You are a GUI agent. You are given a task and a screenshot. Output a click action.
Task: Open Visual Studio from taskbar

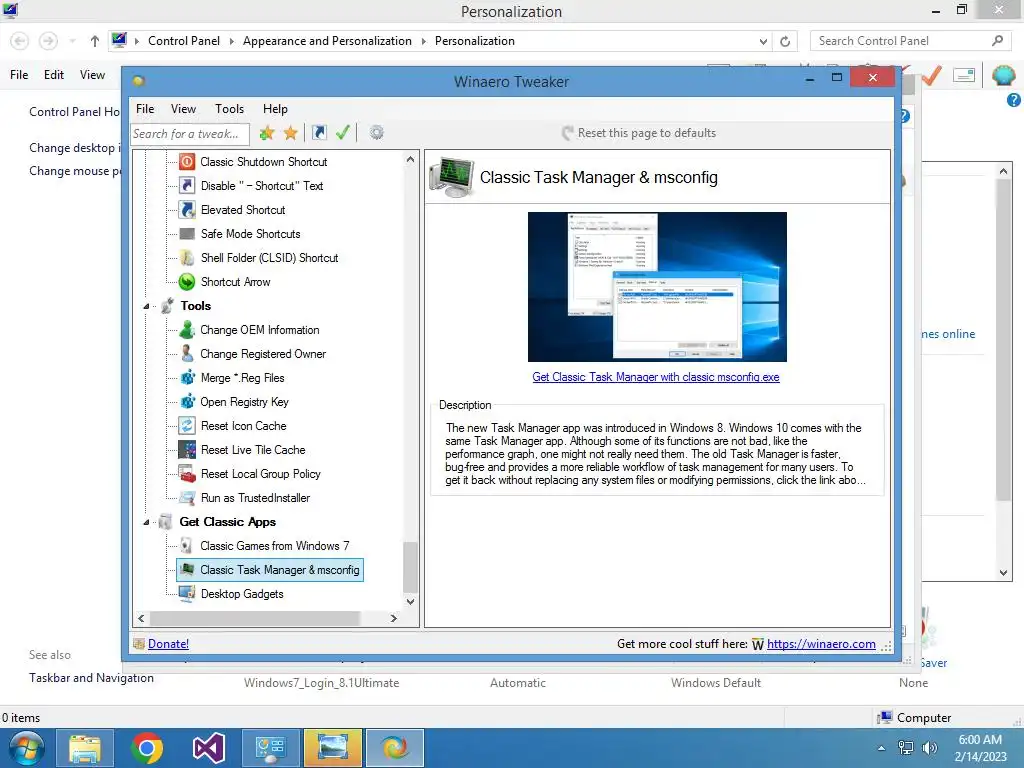click(x=209, y=748)
